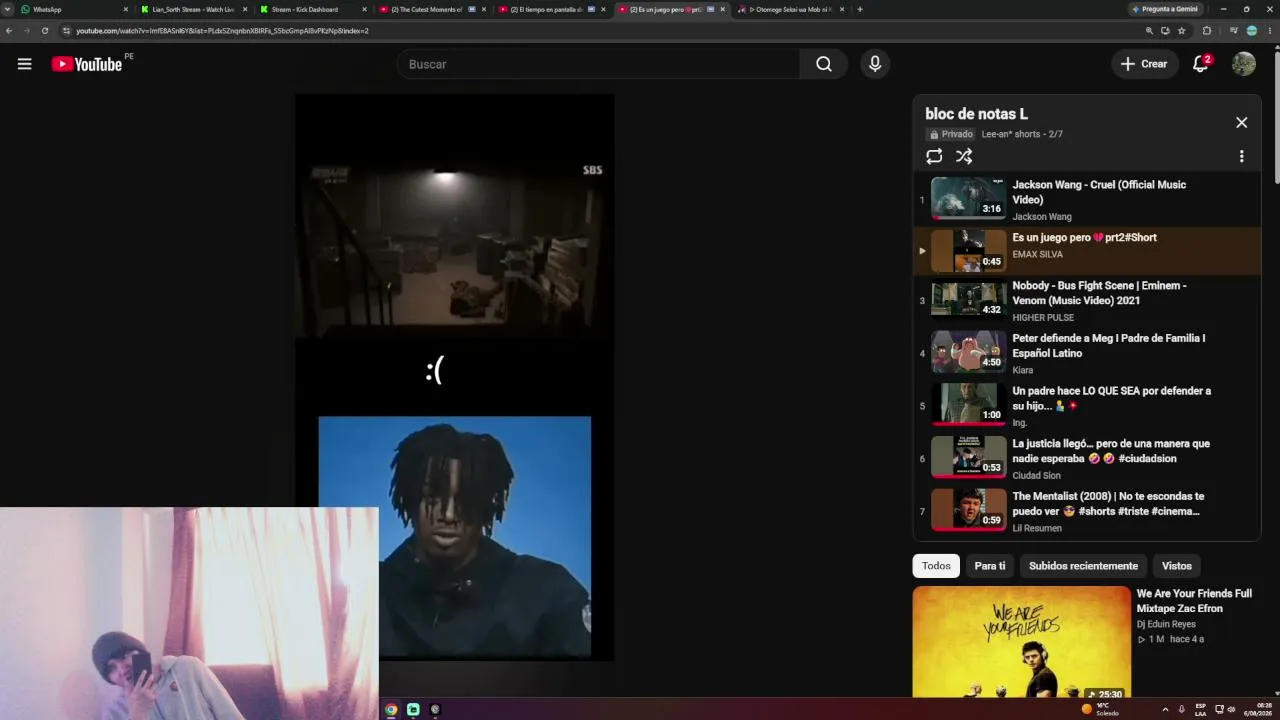Open a new browser tab
This screenshot has height=720, width=1280.
860,9
